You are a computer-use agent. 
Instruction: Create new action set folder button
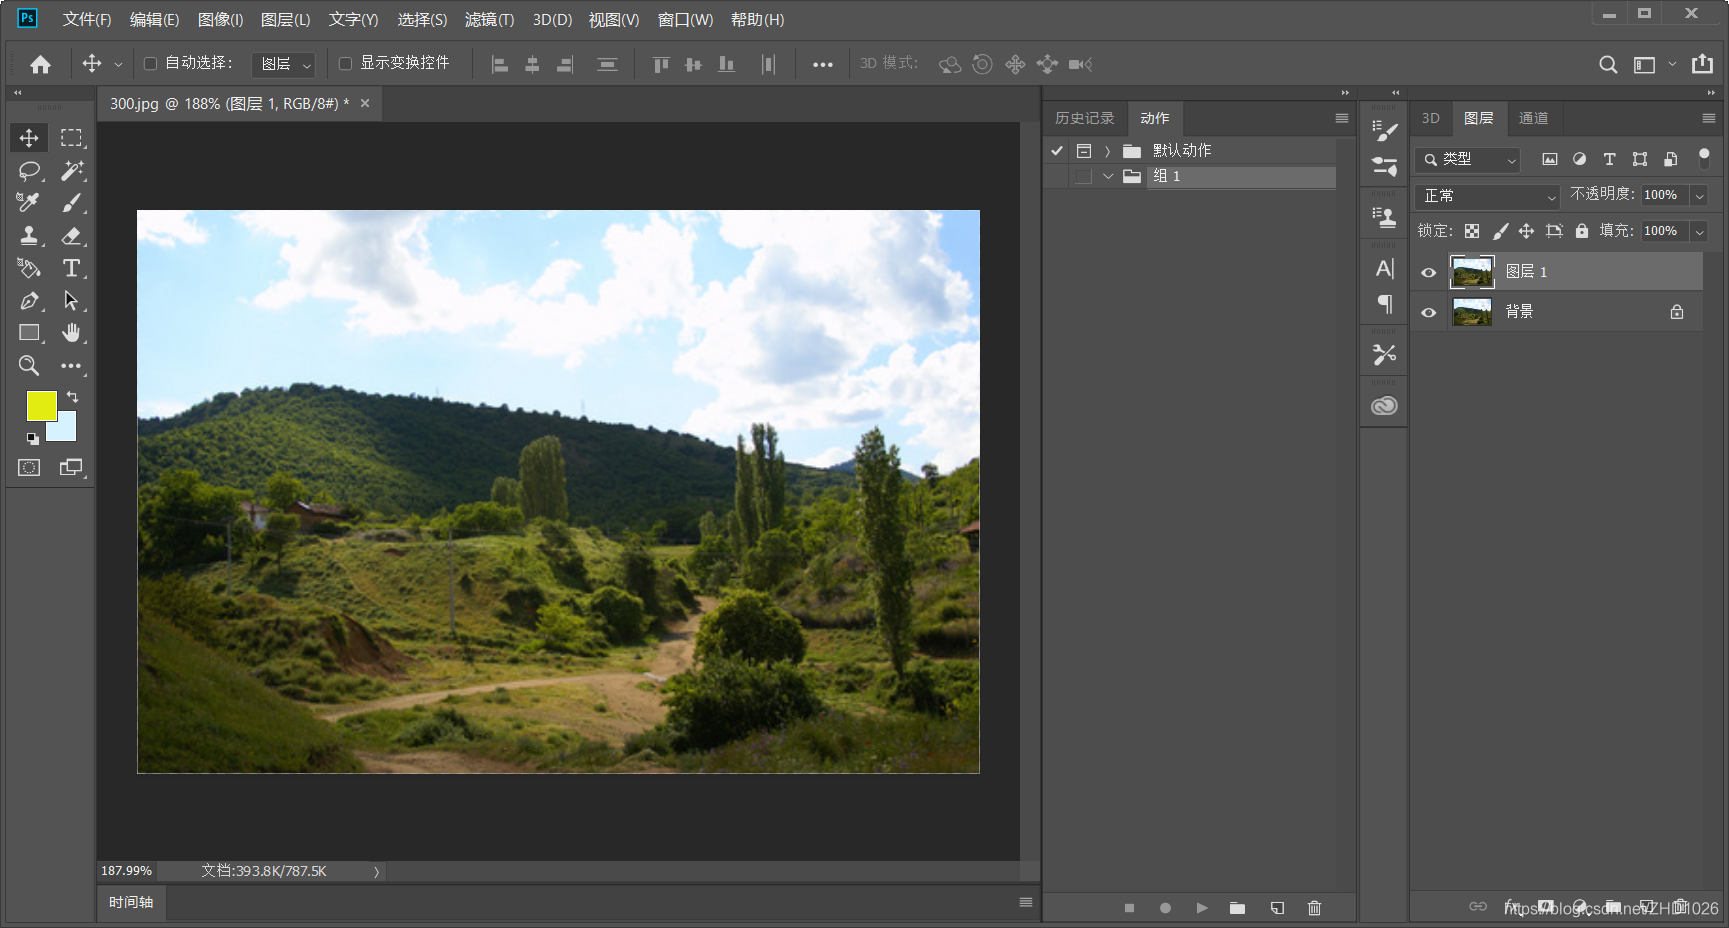[1238, 908]
